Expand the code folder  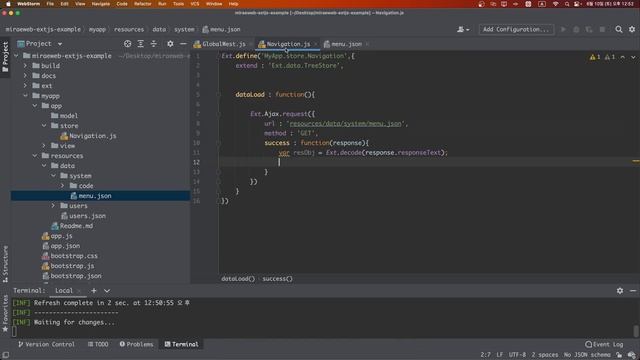click(63, 186)
